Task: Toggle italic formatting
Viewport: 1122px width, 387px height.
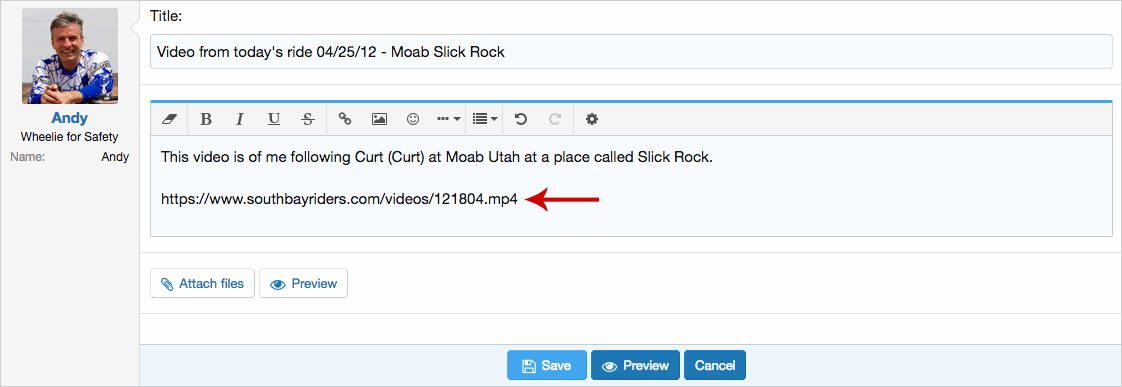Action: (240, 119)
